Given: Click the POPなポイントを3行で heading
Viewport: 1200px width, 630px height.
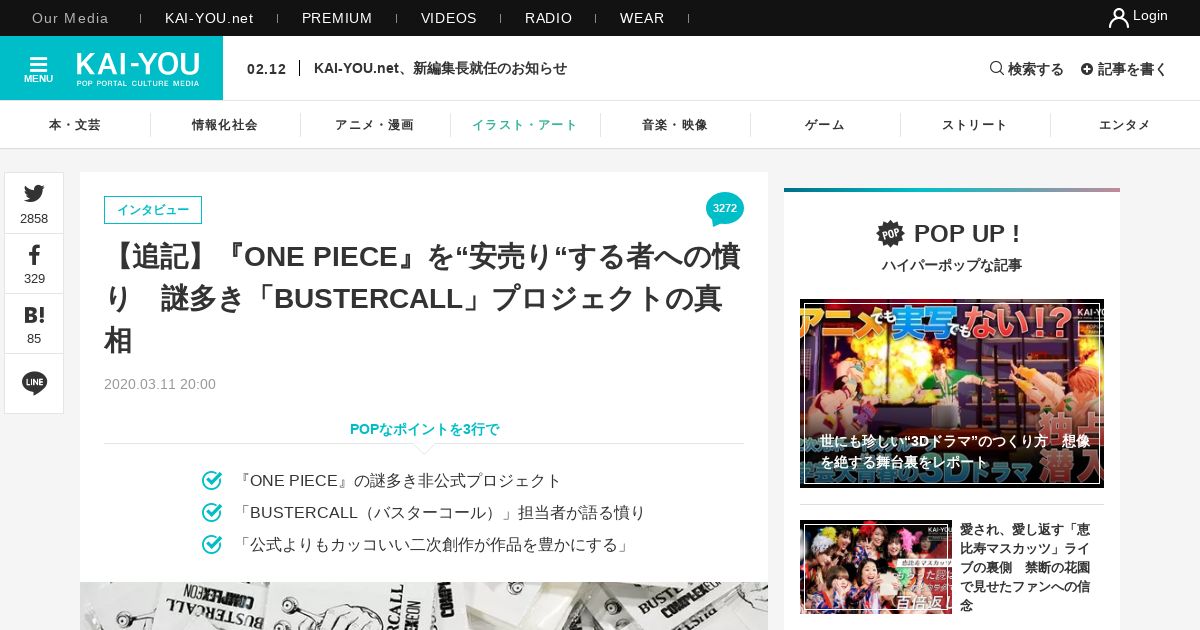Looking at the screenshot, I should [x=424, y=429].
